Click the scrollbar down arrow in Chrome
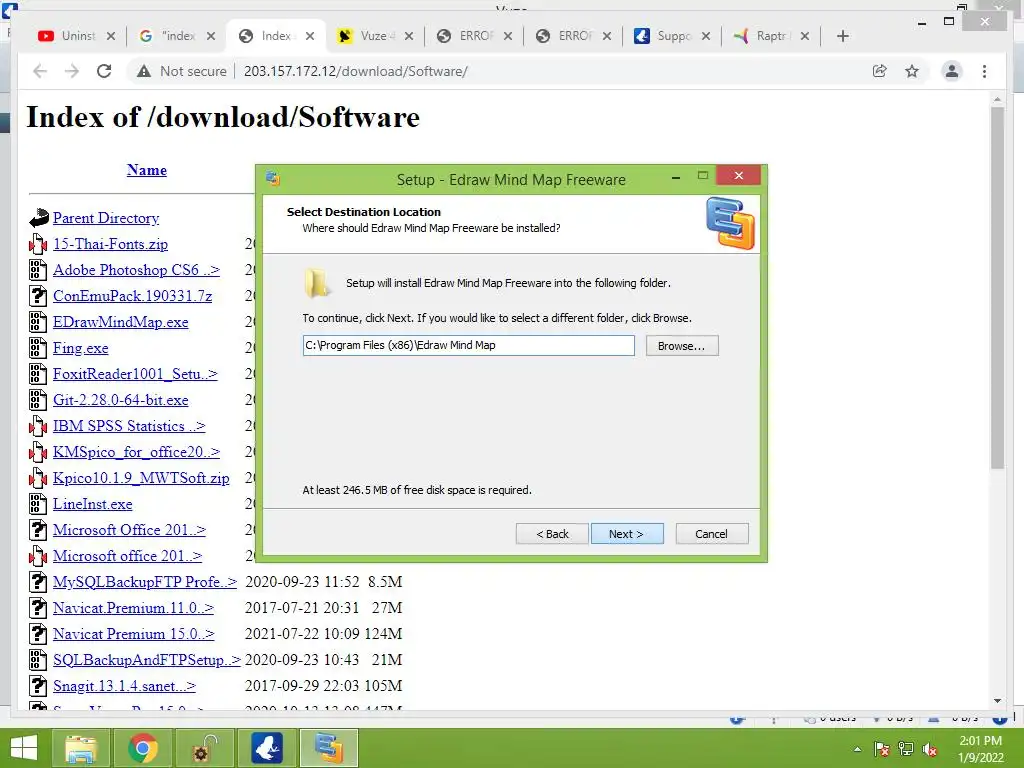This screenshot has height=768, width=1024. (x=997, y=701)
